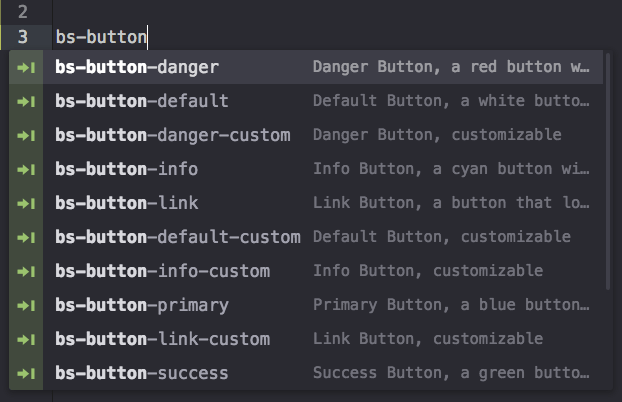Screen dimensions: 622x402
Task: Click the bs-button text on line 3
Action: coord(101,37)
